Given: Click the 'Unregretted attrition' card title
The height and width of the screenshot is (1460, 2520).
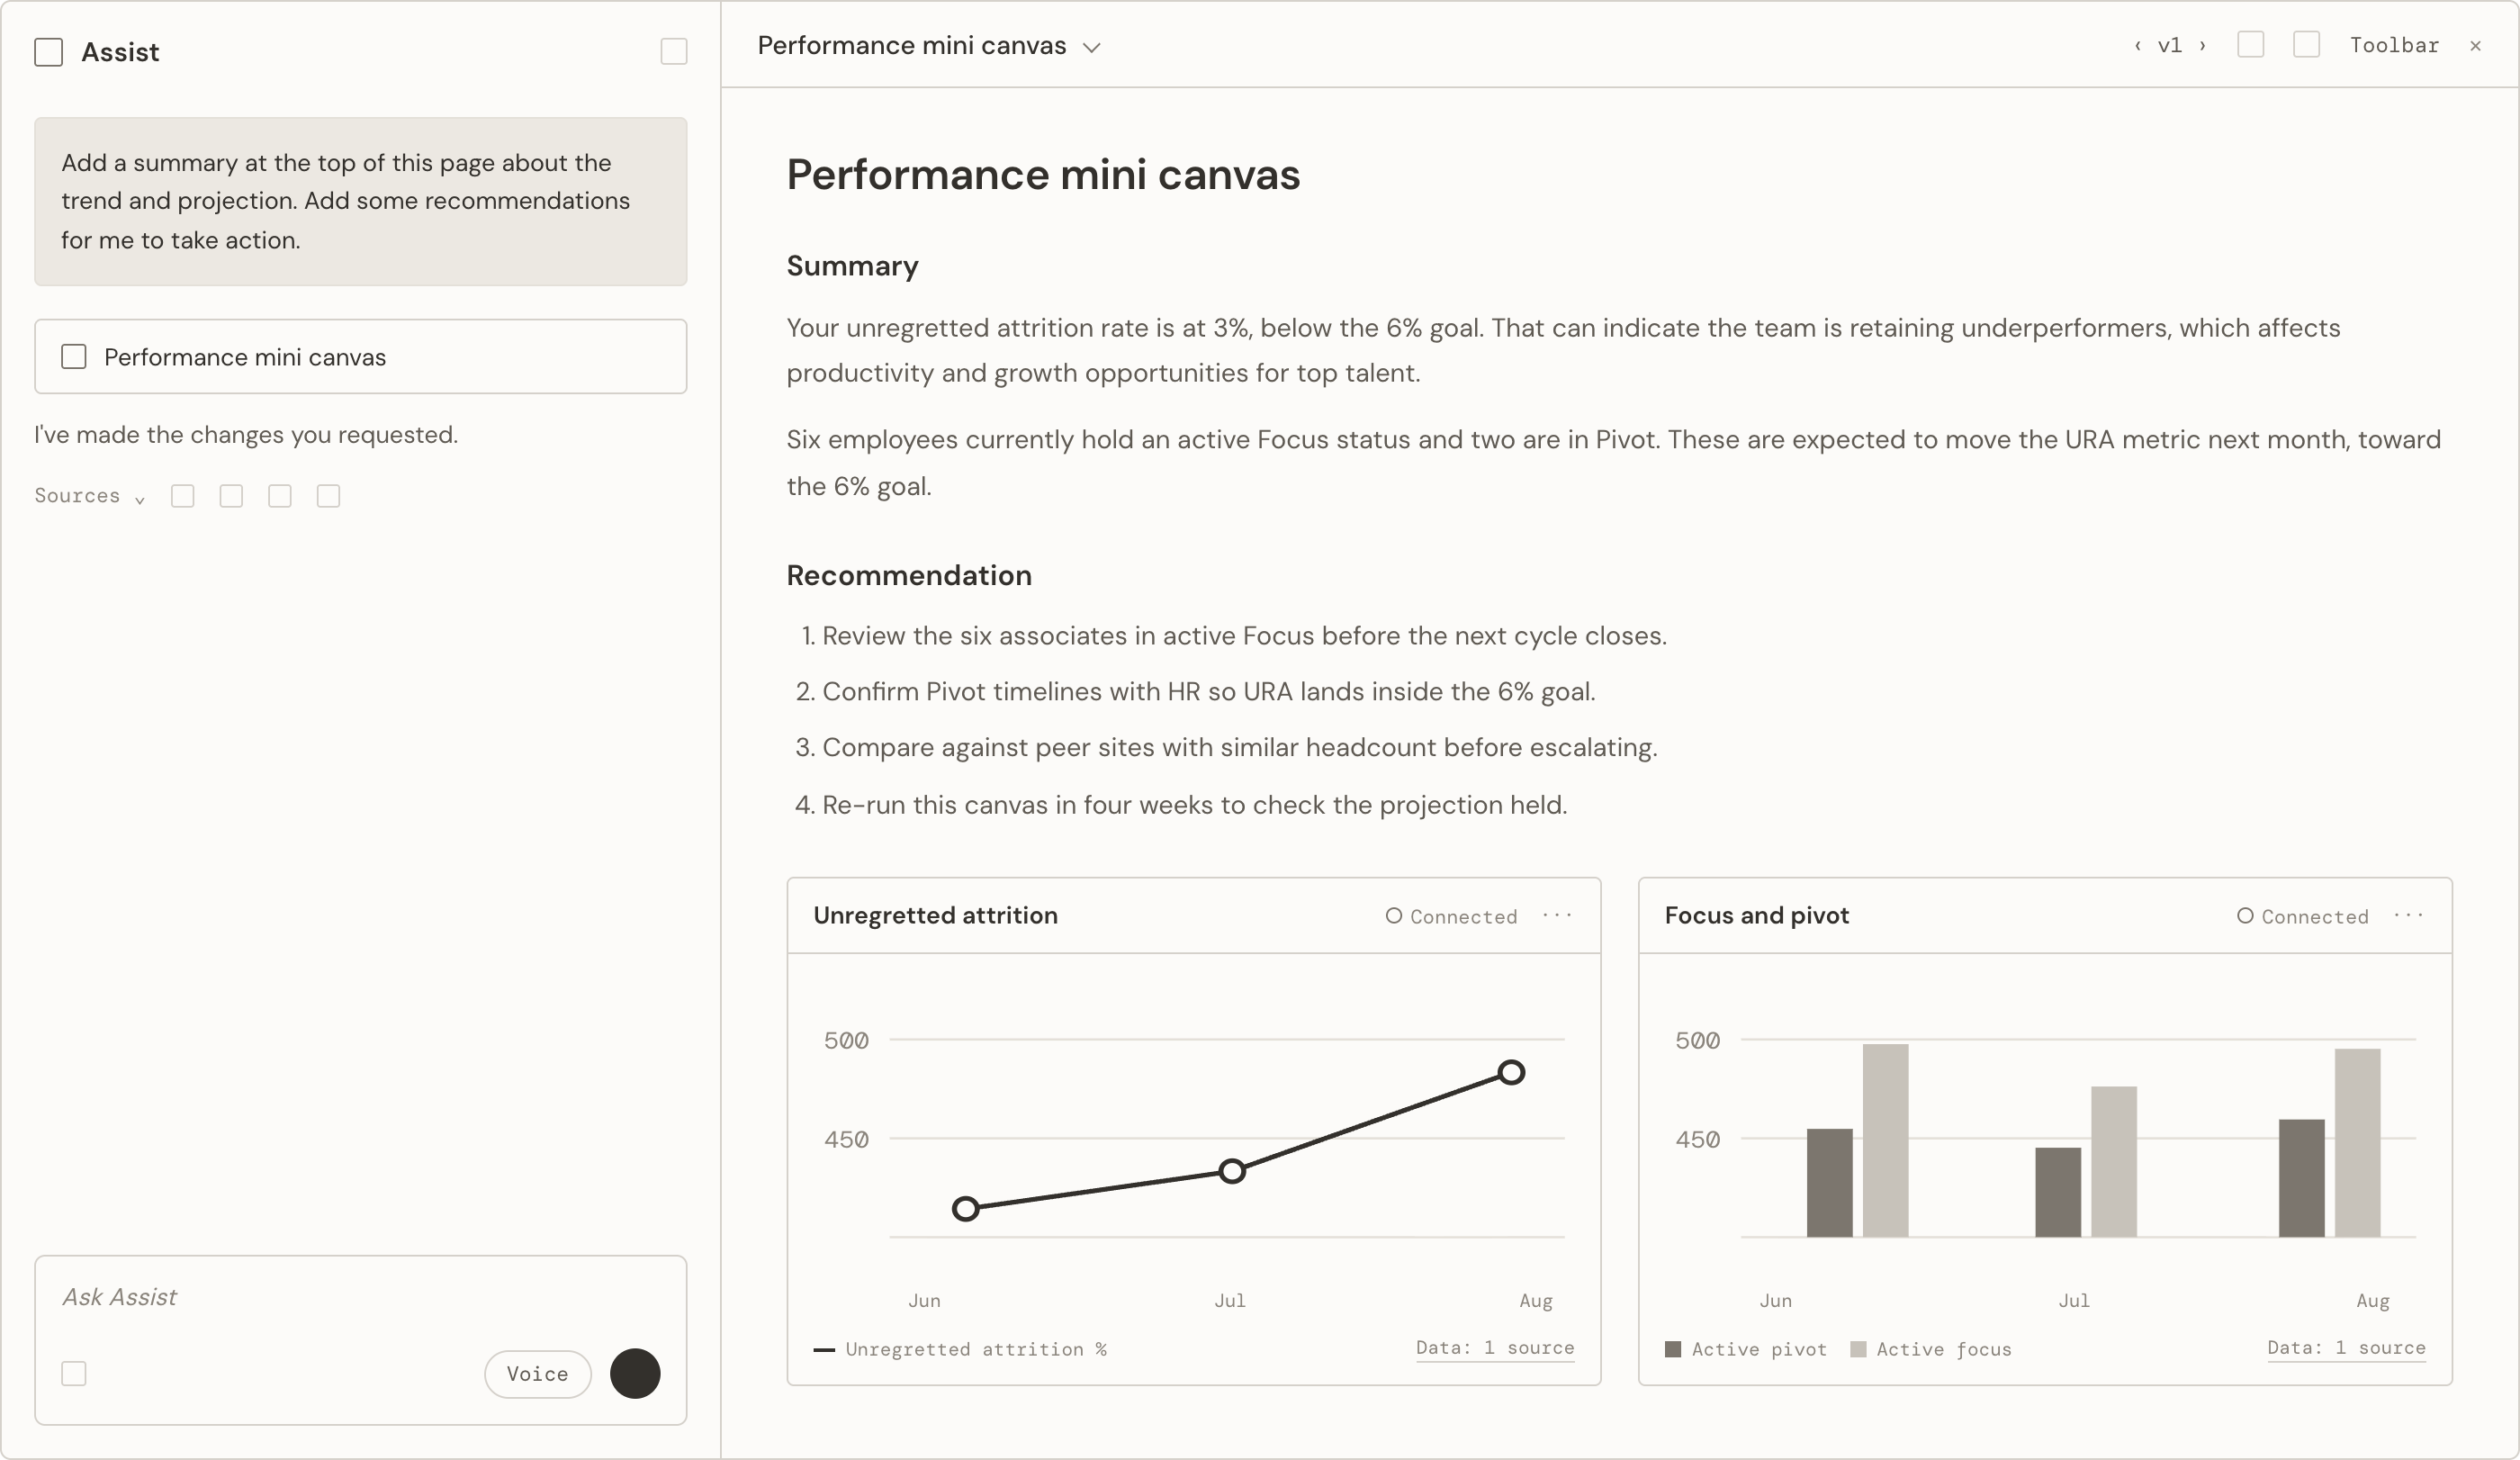Looking at the screenshot, I should tap(935, 916).
